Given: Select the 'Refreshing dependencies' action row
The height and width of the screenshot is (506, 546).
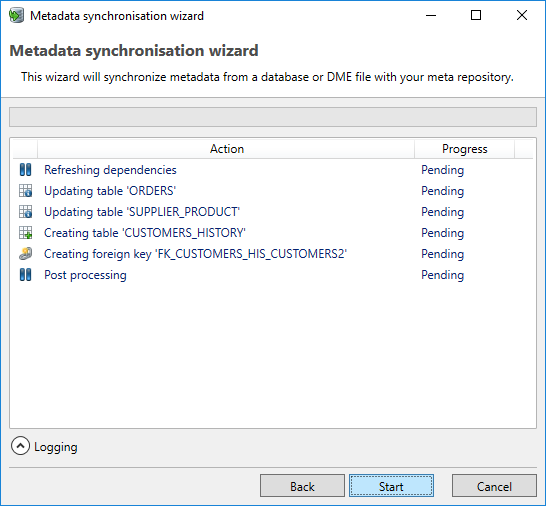Looking at the screenshot, I should [x=273, y=170].
